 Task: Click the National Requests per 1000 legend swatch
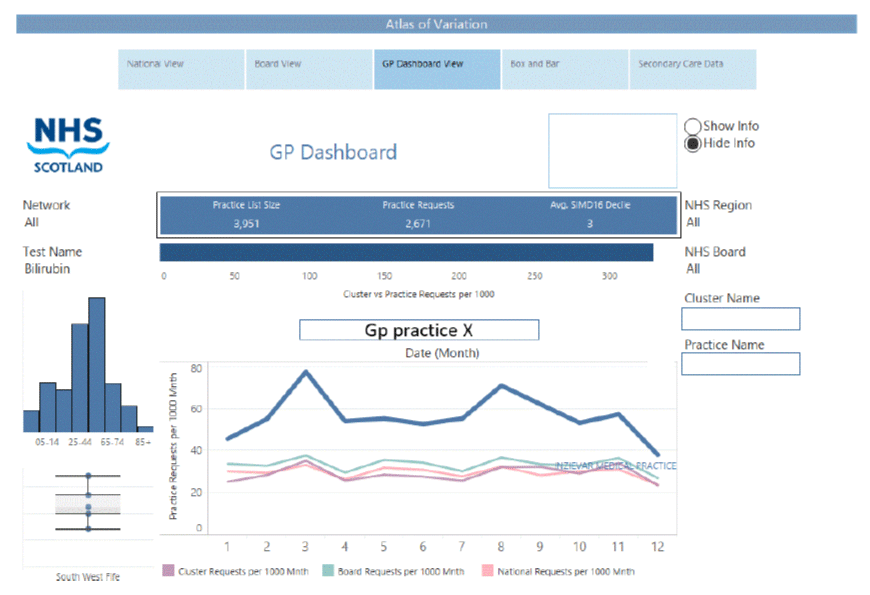488,571
